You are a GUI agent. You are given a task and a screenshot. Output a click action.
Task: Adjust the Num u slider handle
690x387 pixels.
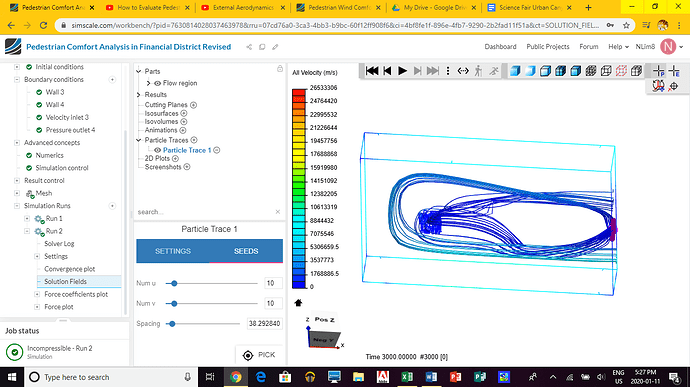pyautogui.click(x=174, y=284)
